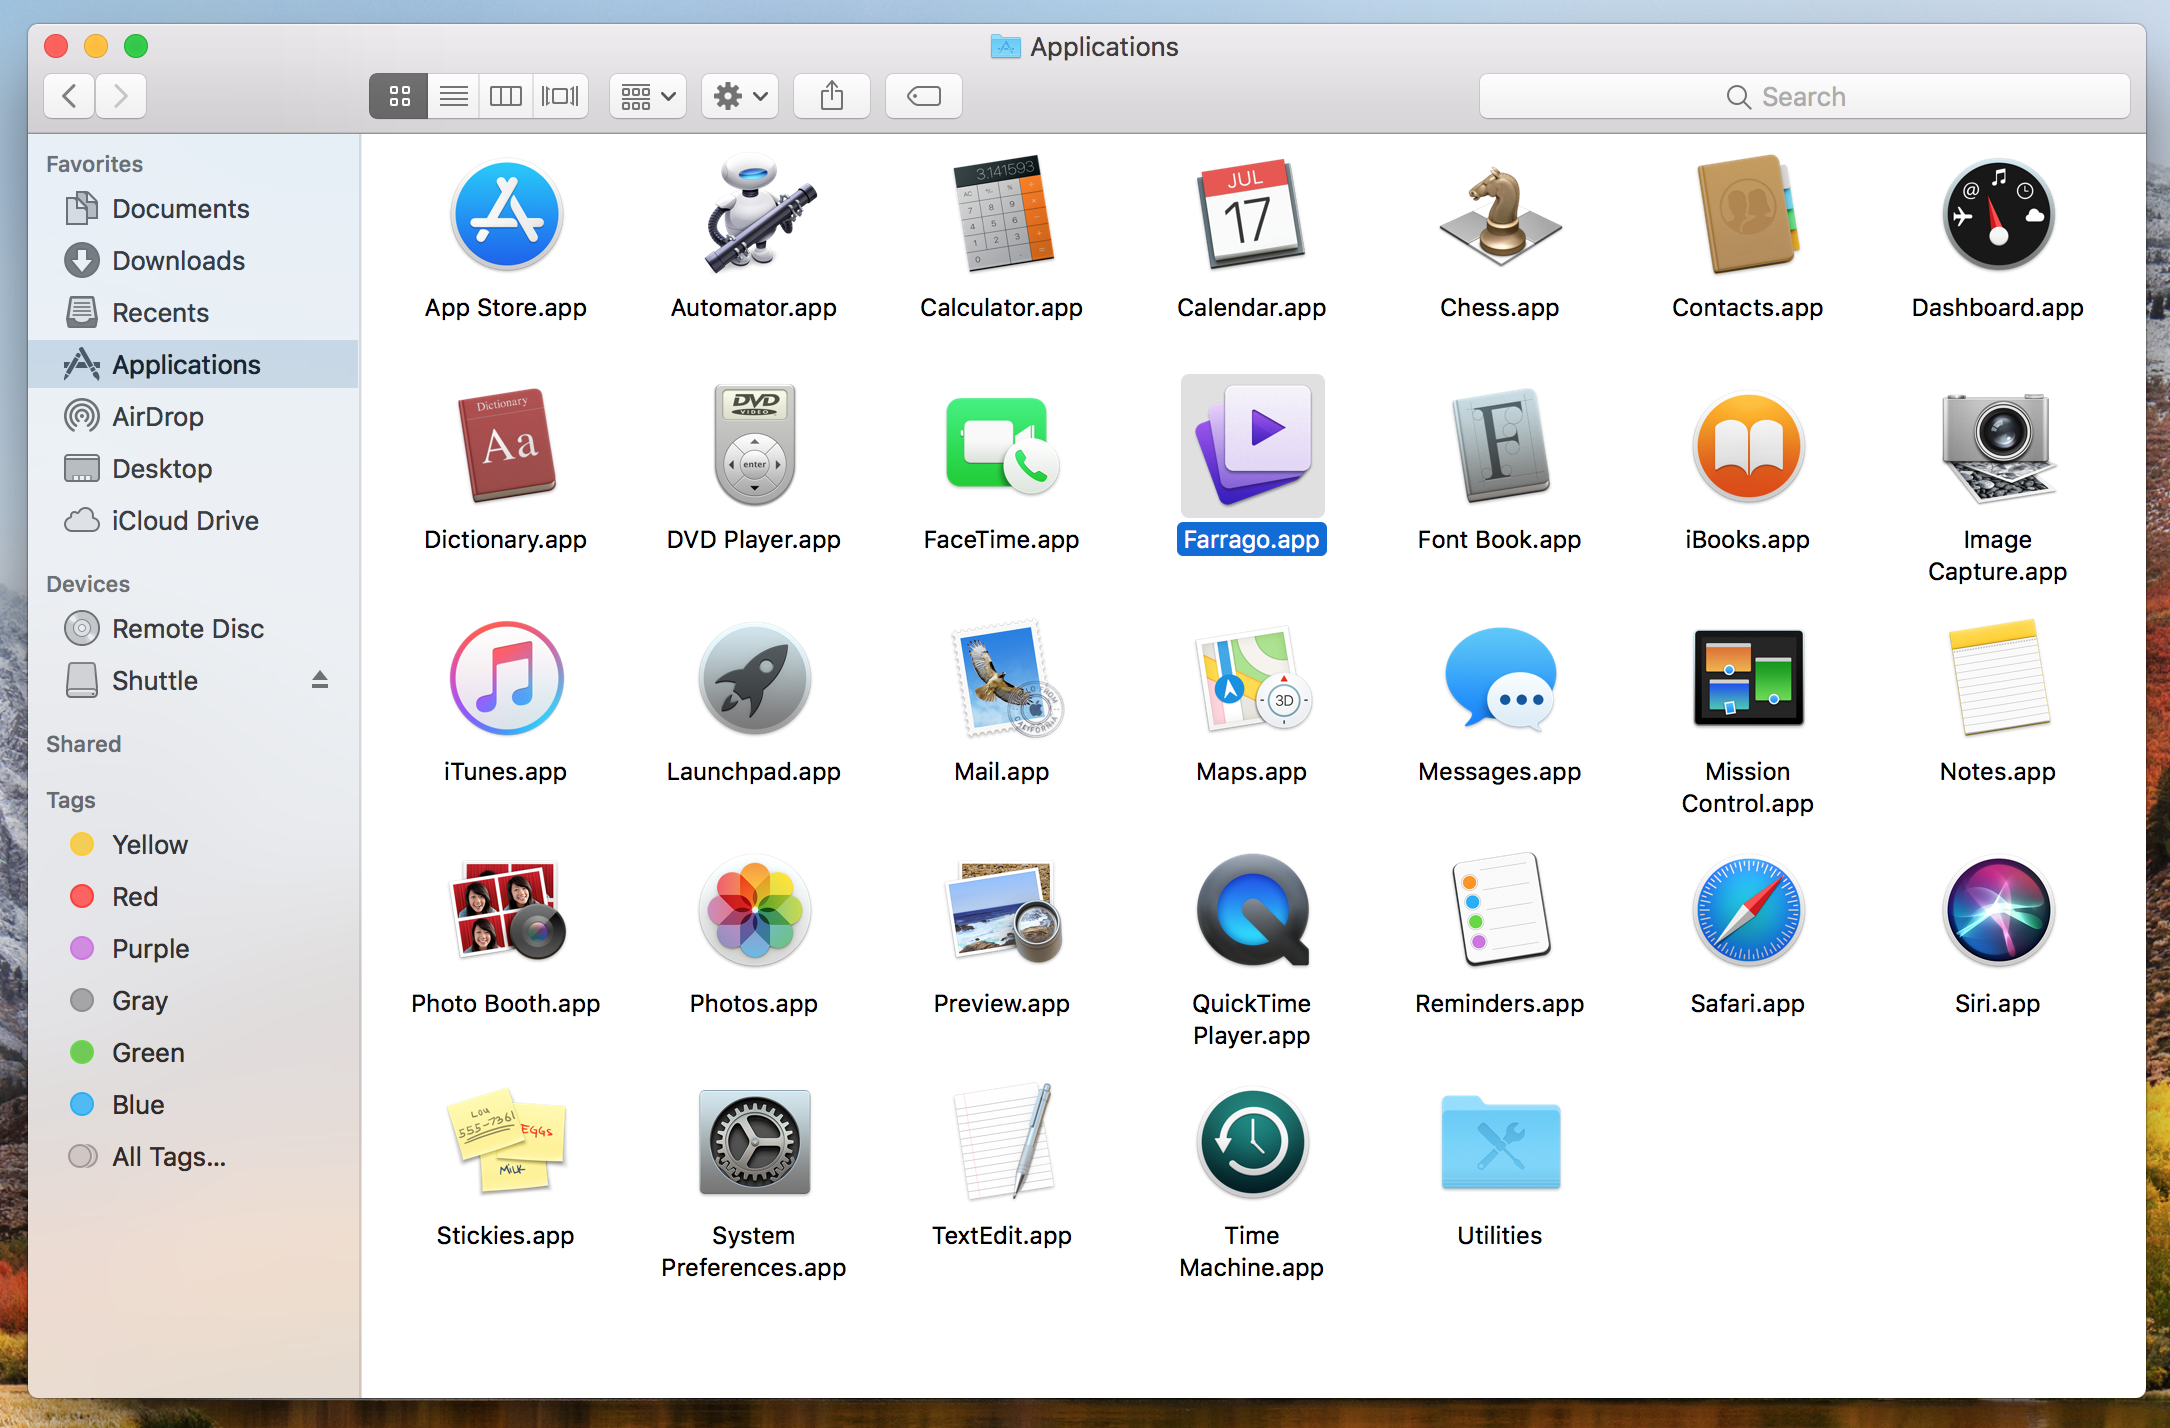Switch to list view
Screen dimensions: 2170x1428
[x=453, y=96]
